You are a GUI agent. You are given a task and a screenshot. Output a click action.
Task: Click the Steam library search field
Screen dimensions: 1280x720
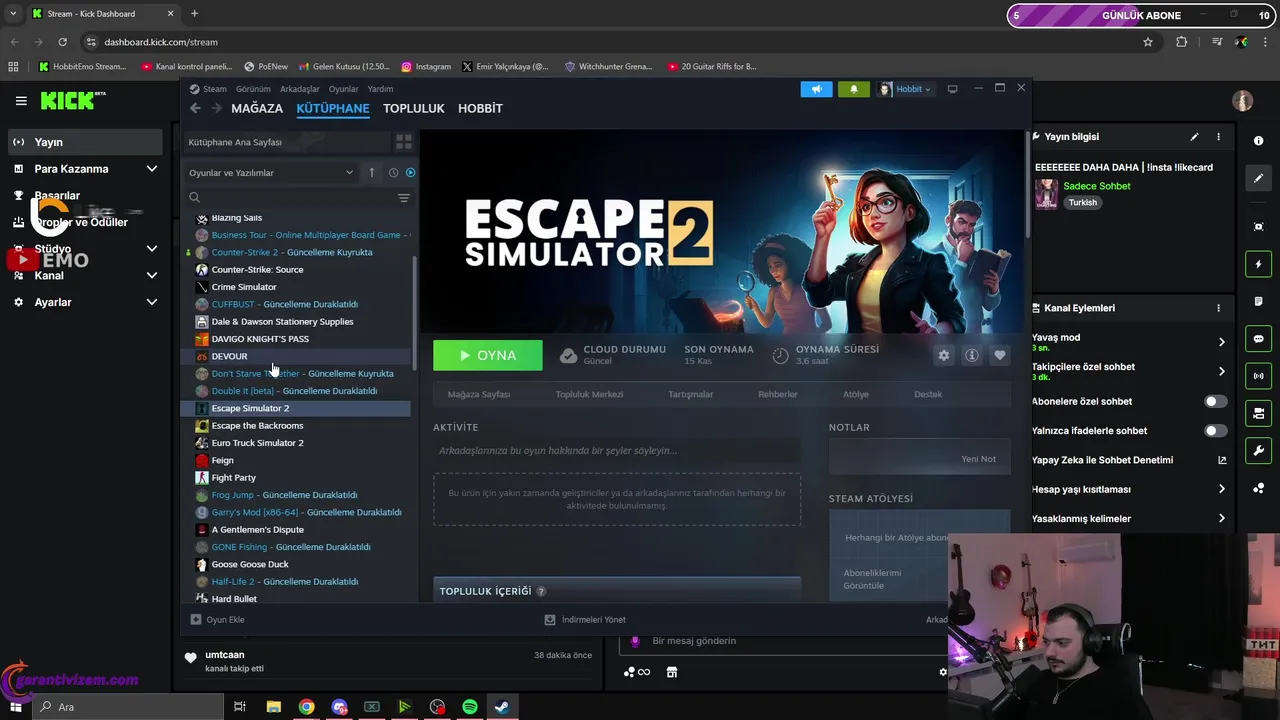tap(290, 198)
